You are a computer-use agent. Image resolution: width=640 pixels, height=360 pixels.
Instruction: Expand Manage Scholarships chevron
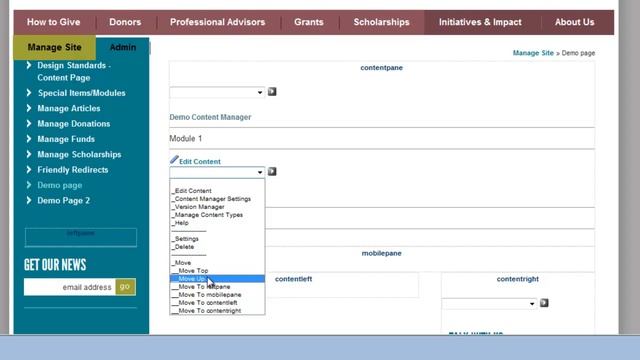pos(29,154)
